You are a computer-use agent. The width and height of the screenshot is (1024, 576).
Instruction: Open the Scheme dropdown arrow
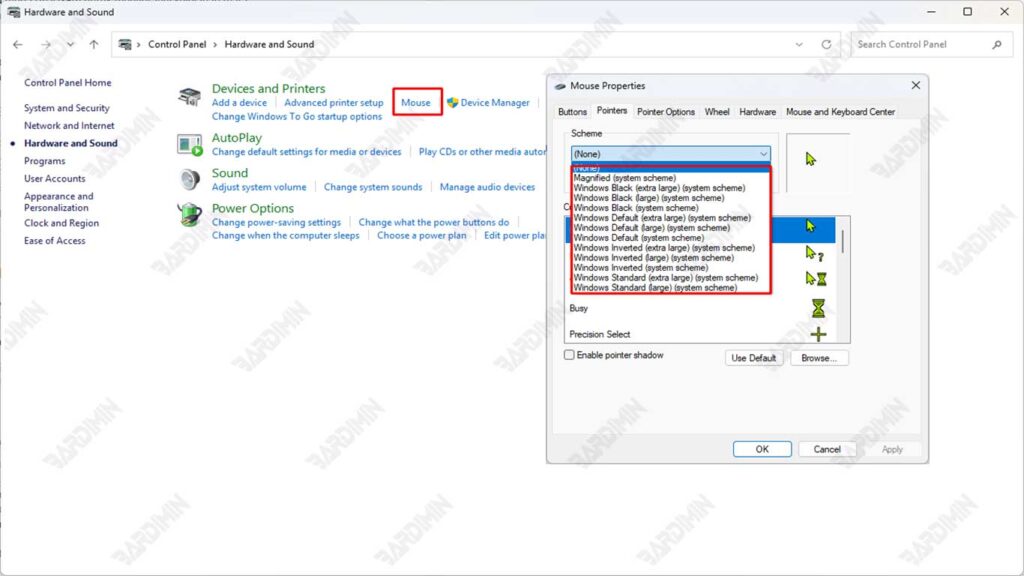point(763,154)
